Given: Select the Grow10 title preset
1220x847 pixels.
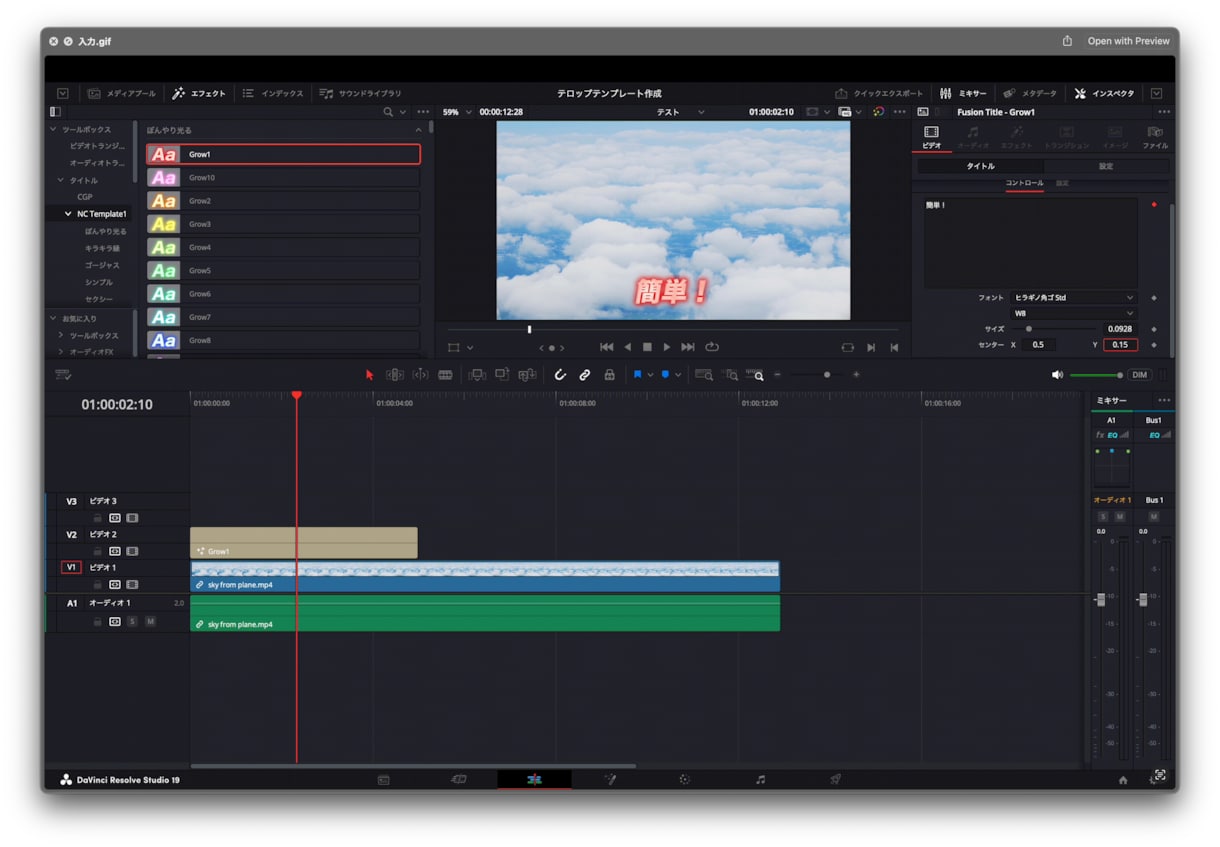Looking at the screenshot, I should click(x=283, y=178).
